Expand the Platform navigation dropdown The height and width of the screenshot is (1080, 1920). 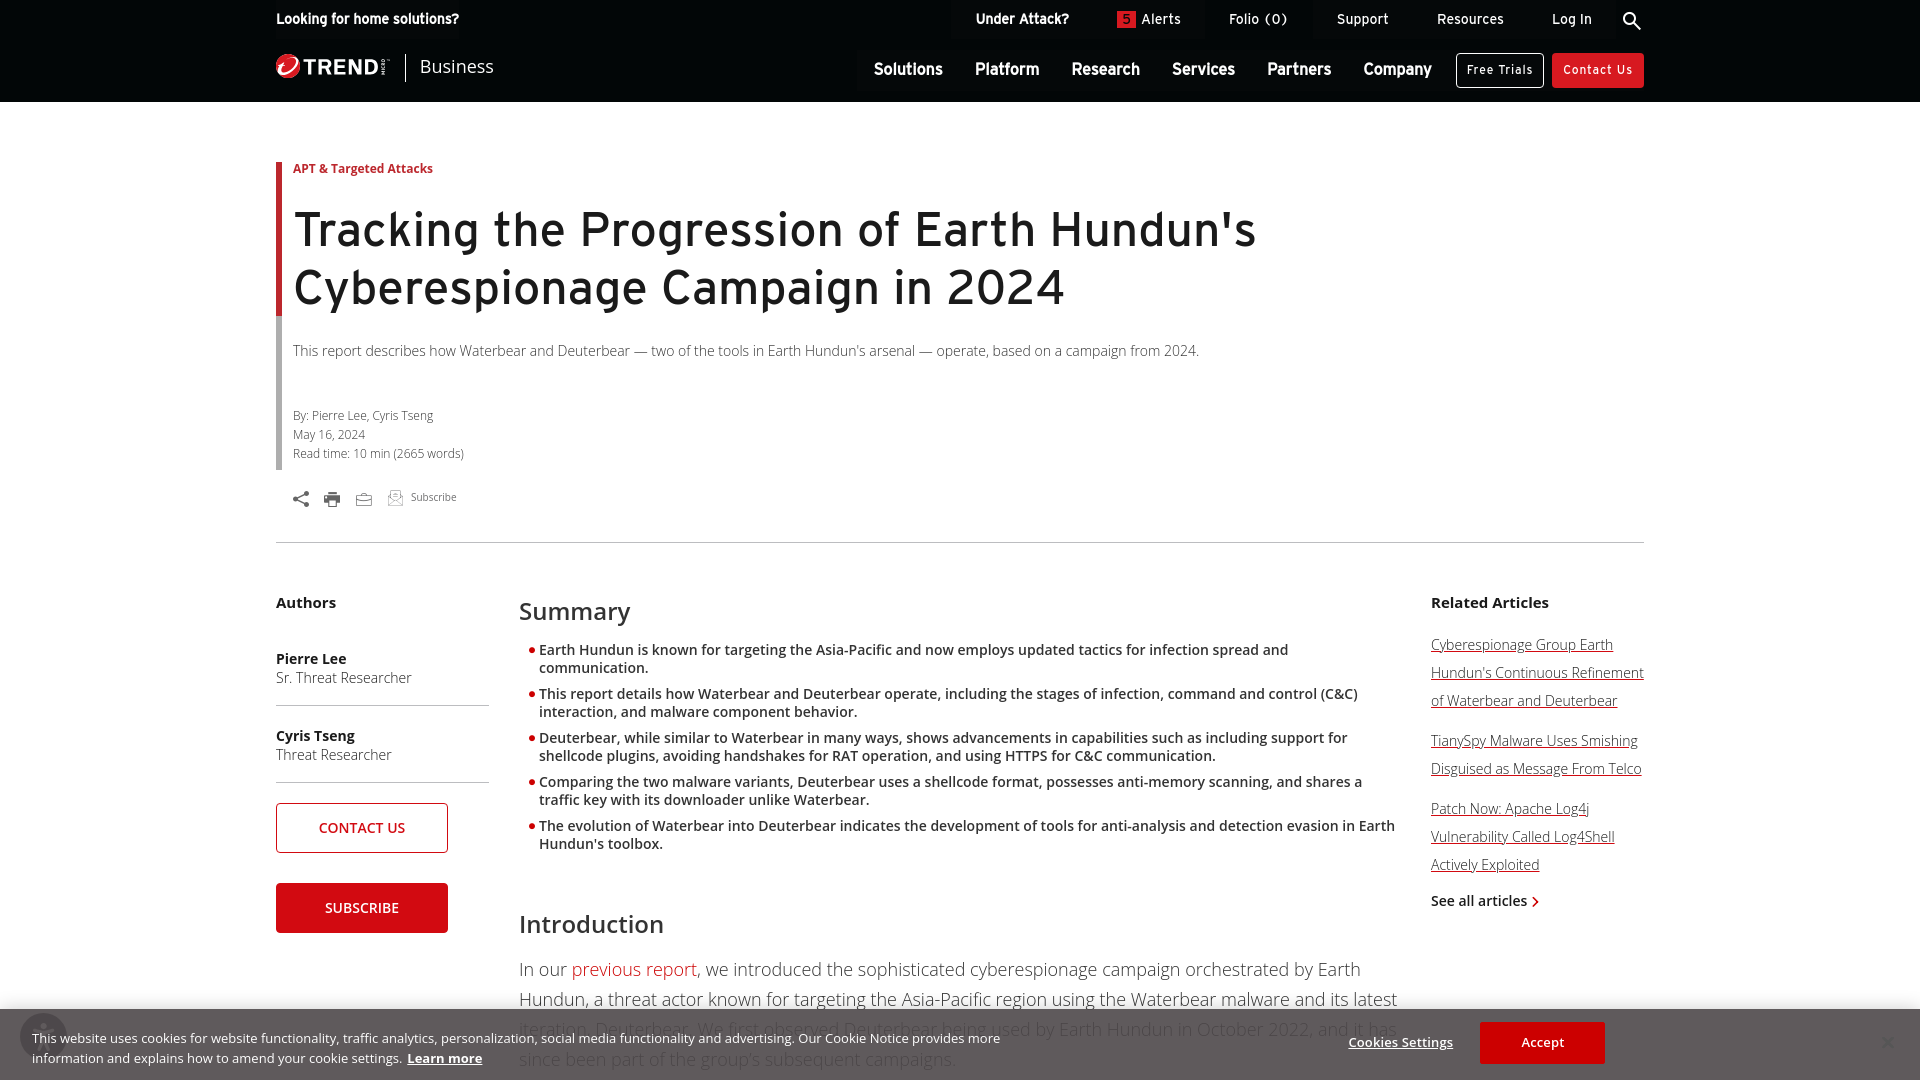tap(1005, 70)
